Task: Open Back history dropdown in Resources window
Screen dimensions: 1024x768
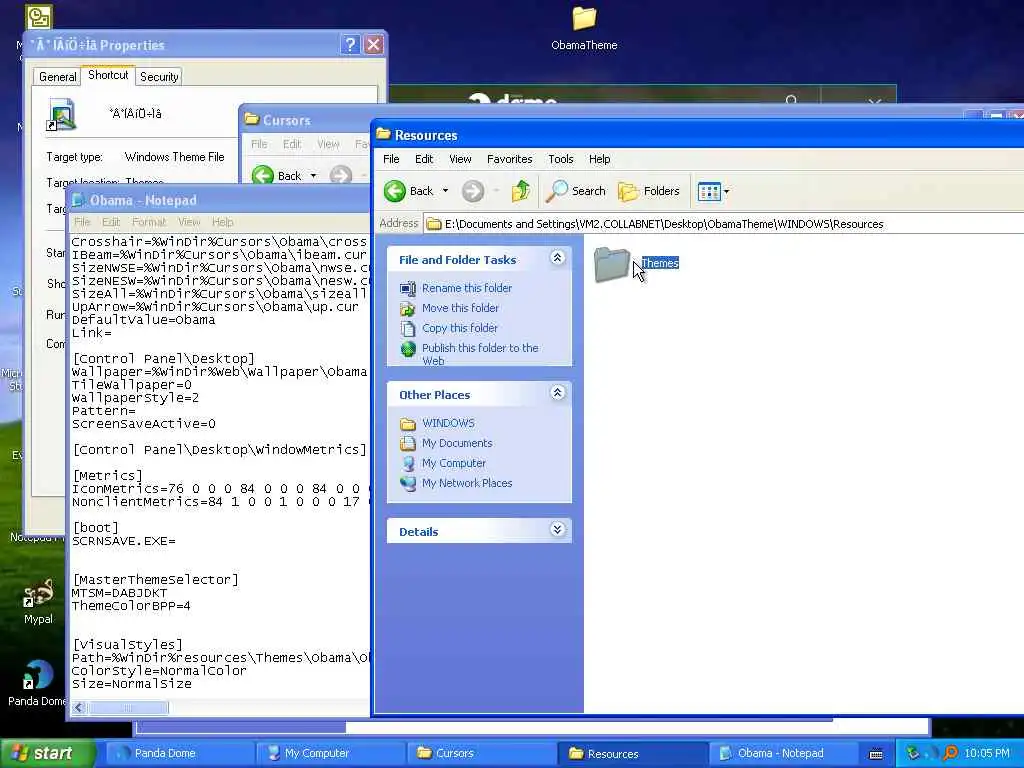Action: (445, 191)
